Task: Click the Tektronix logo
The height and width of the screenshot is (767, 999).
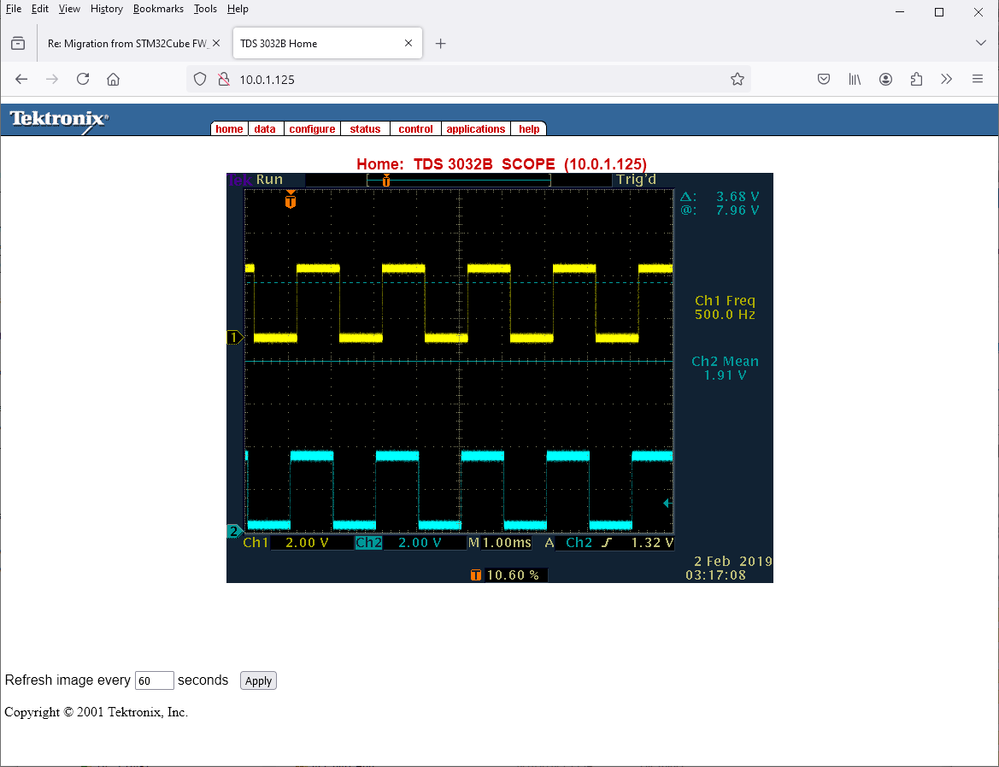Action: [x=59, y=120]
